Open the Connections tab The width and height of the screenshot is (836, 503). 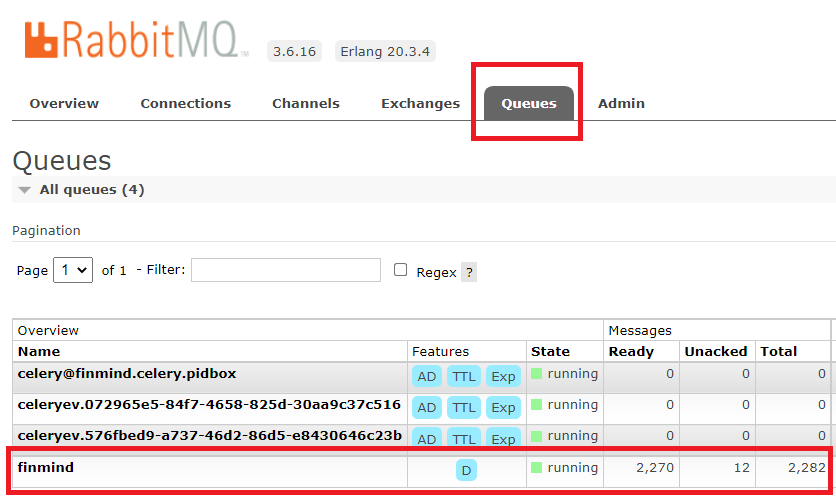click(185, 103)
